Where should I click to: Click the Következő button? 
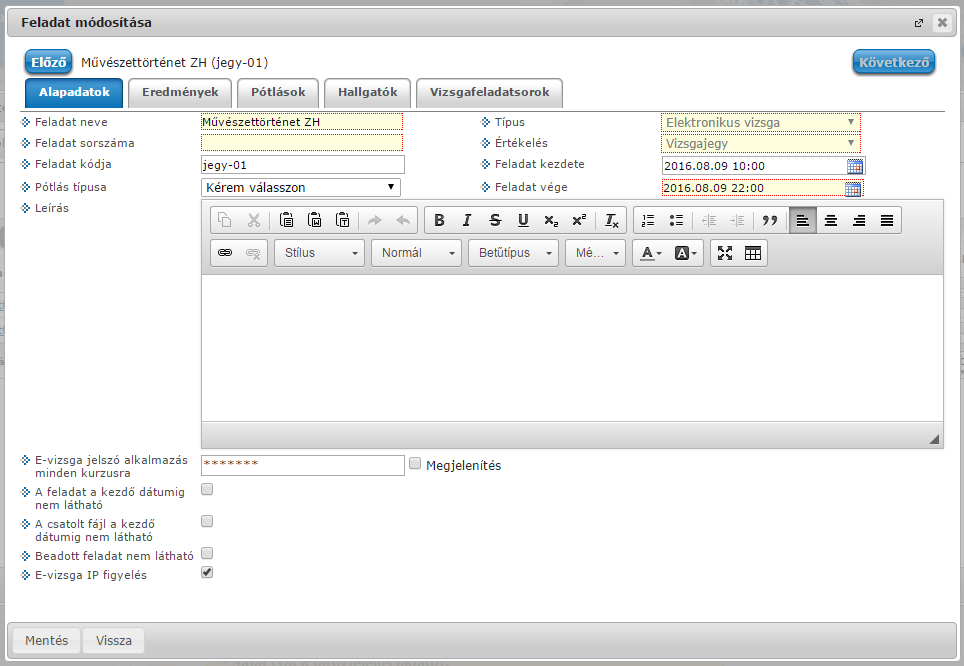(x=894, y=62)
